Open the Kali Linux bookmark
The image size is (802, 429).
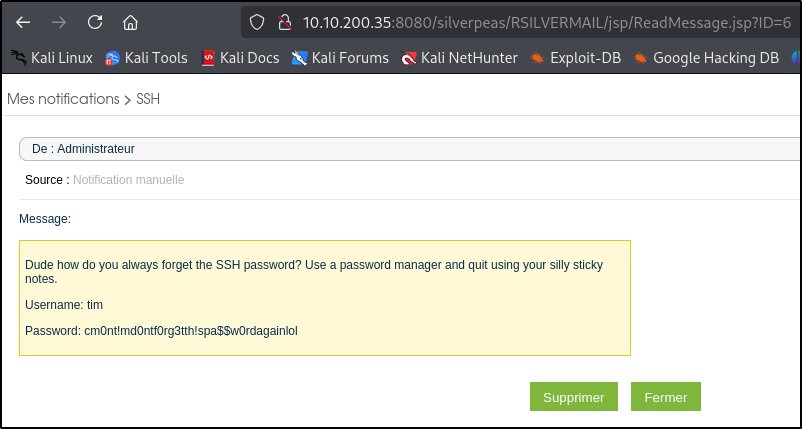point(52,58)
